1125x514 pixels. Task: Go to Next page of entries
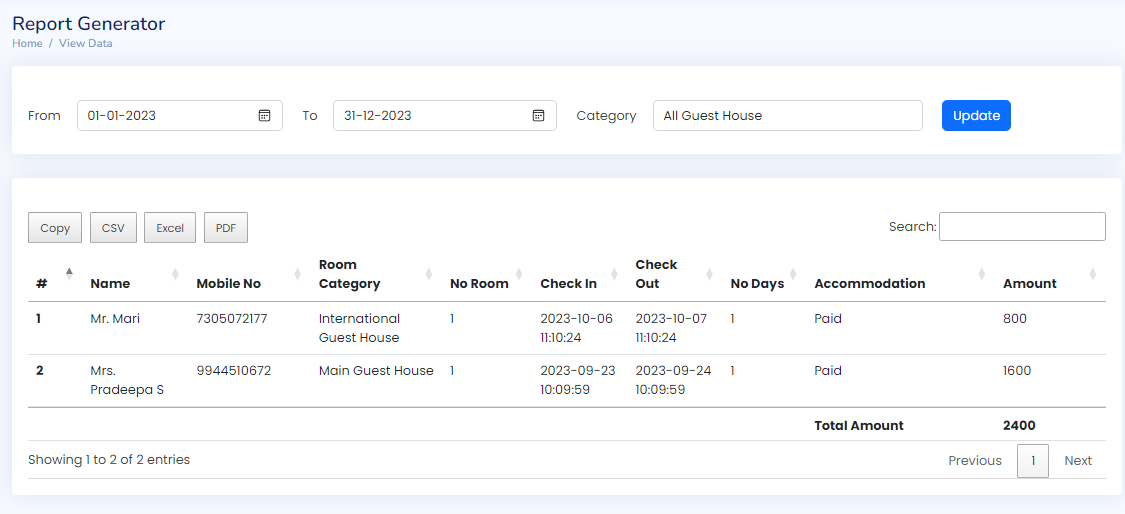[1078, 461]
